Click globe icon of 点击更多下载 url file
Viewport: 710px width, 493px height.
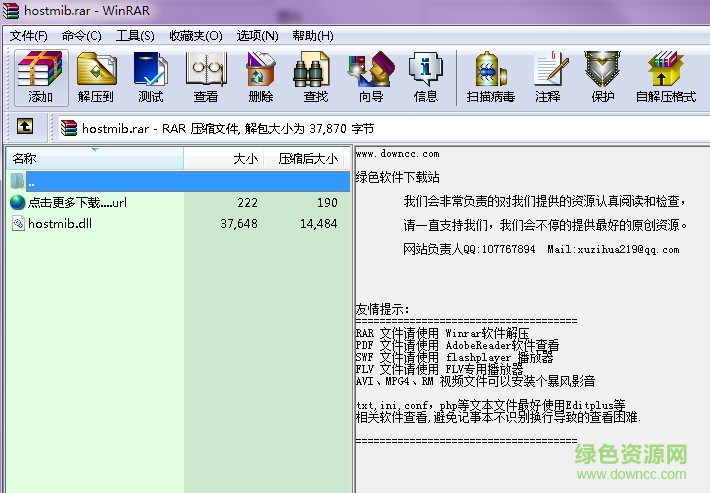tap(18, 202)
